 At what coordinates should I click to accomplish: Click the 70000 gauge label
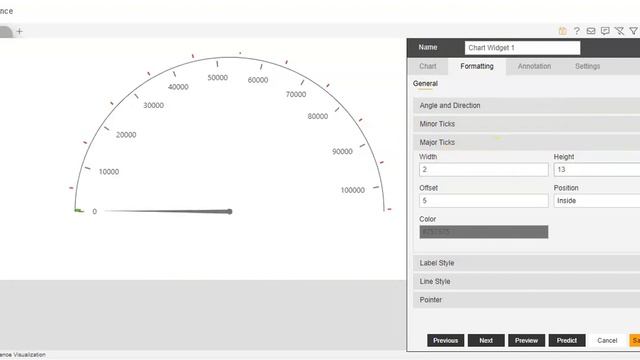[x=296, y=94]
